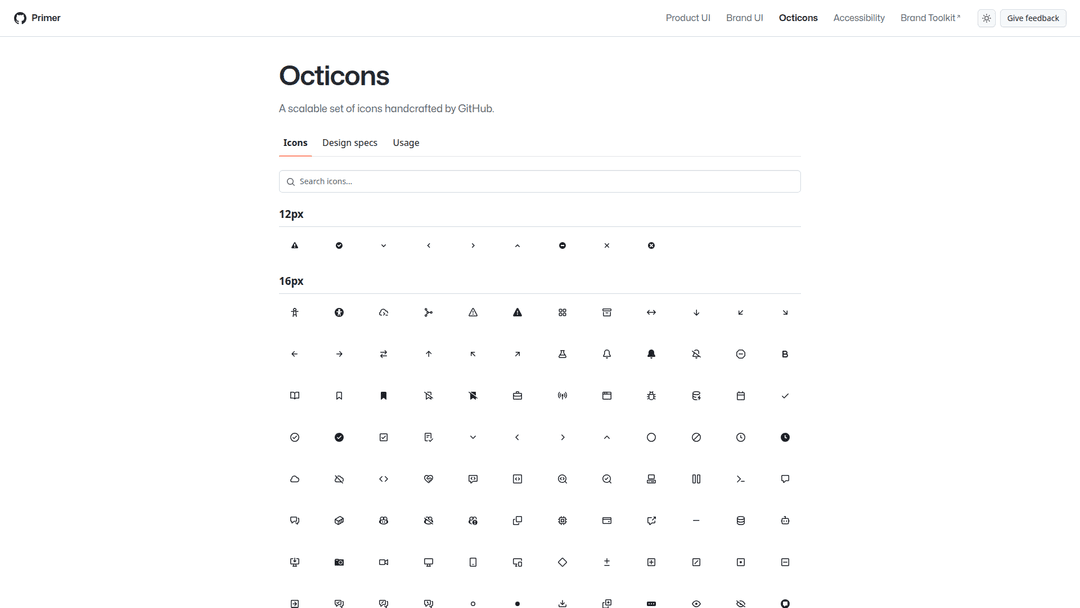This screenshot has height=608, width=1080.
Task: Click the briefcase icon
Action: [x=517, y=396]
